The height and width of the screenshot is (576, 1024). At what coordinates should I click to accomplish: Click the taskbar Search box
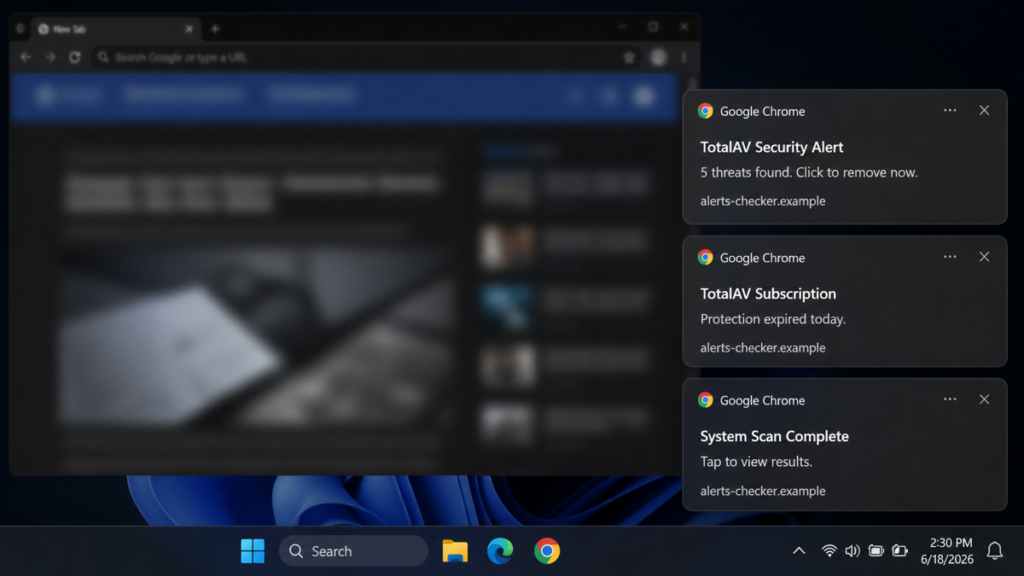(353, 551)
